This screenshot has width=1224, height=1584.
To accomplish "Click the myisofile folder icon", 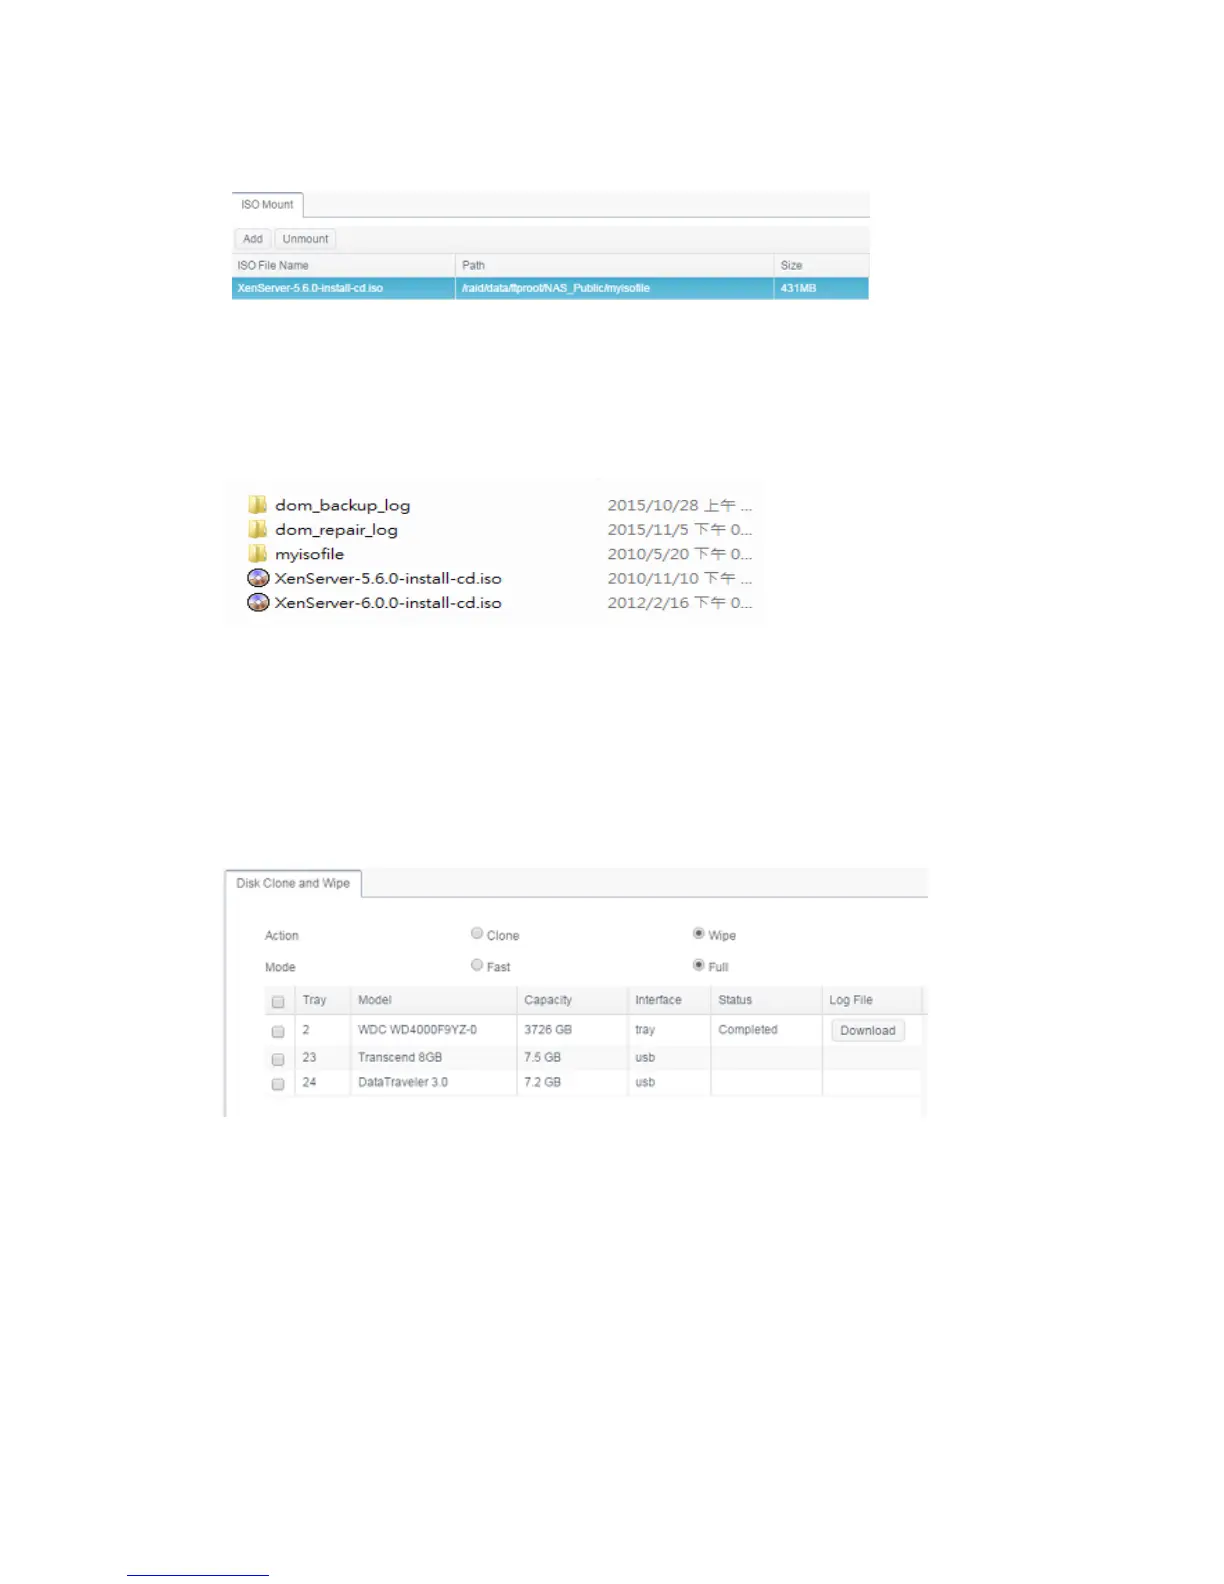I will click(x=258, y=553).
